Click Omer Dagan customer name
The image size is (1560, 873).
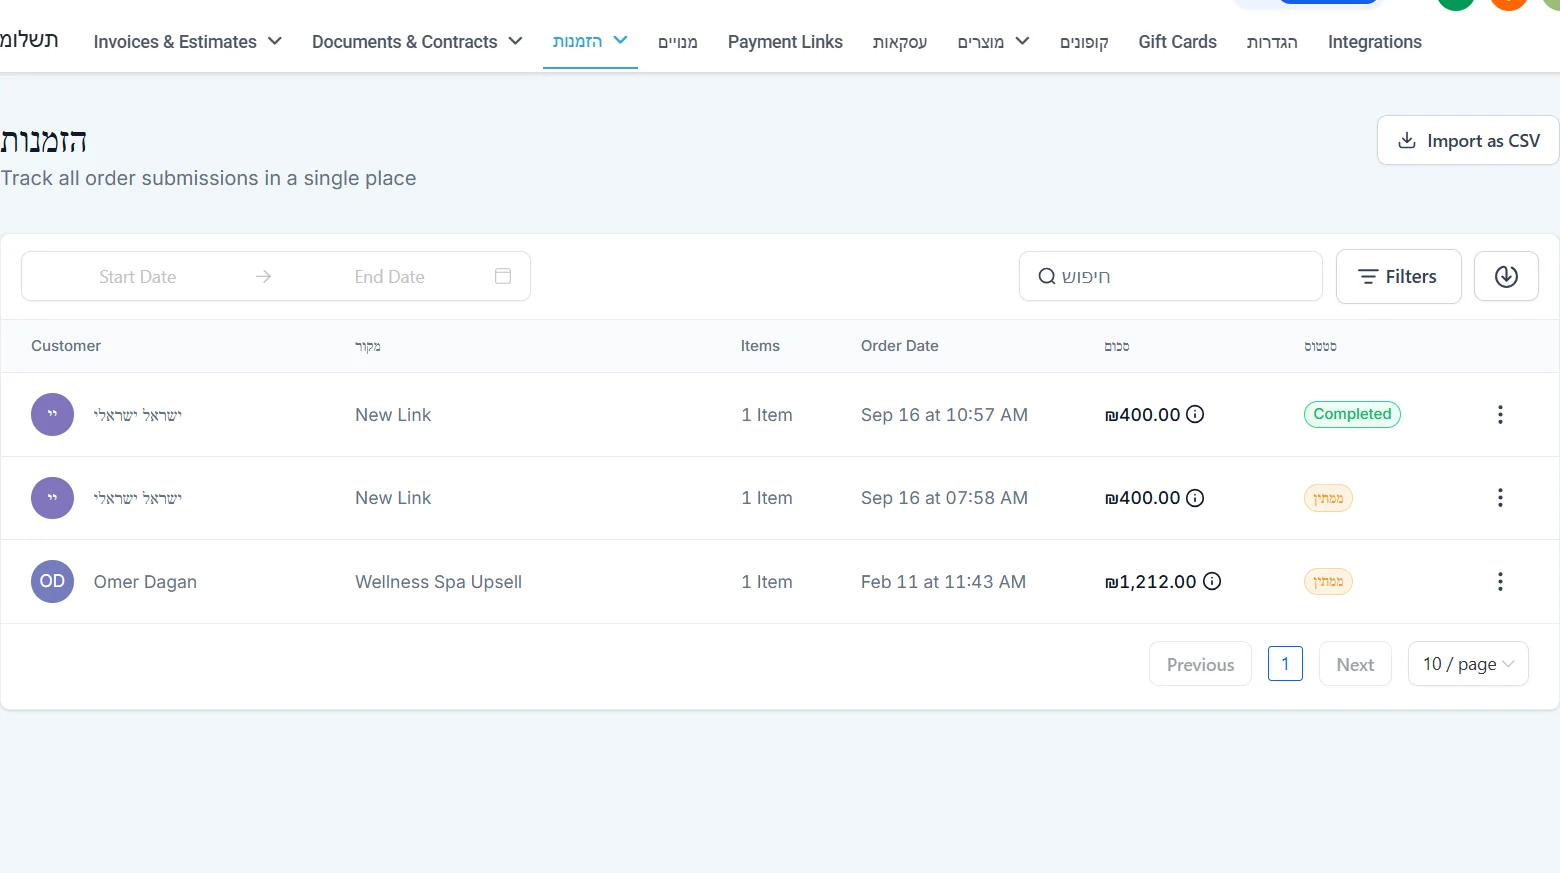point(145,582)
